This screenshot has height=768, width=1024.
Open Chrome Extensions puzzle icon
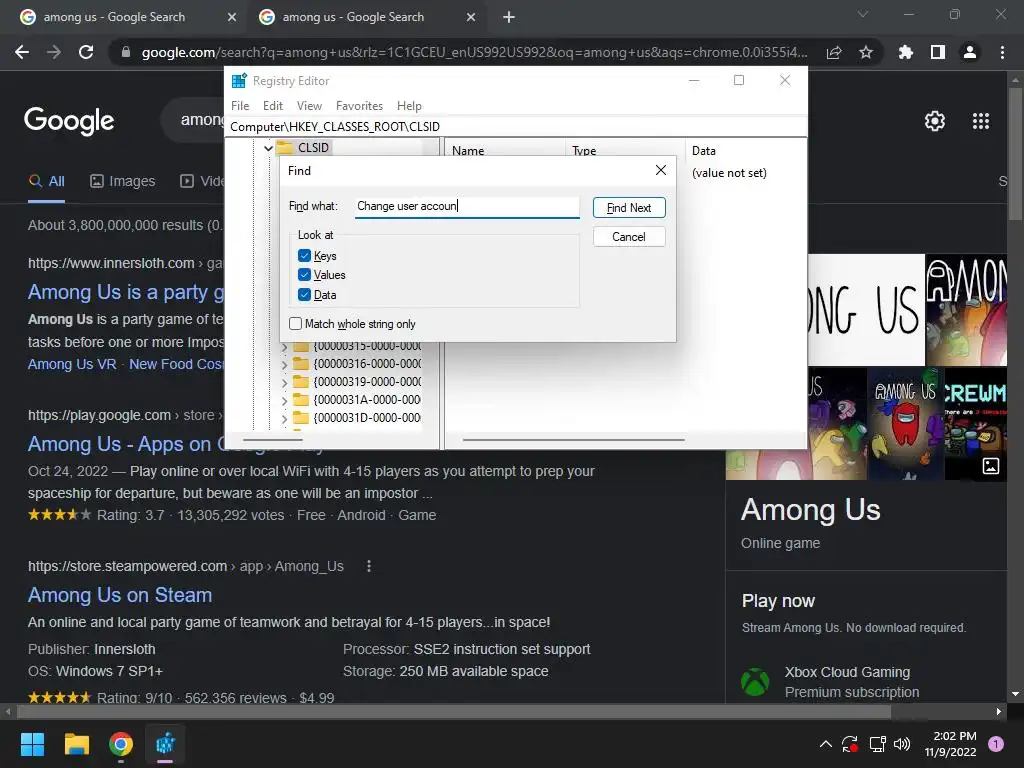906,52
